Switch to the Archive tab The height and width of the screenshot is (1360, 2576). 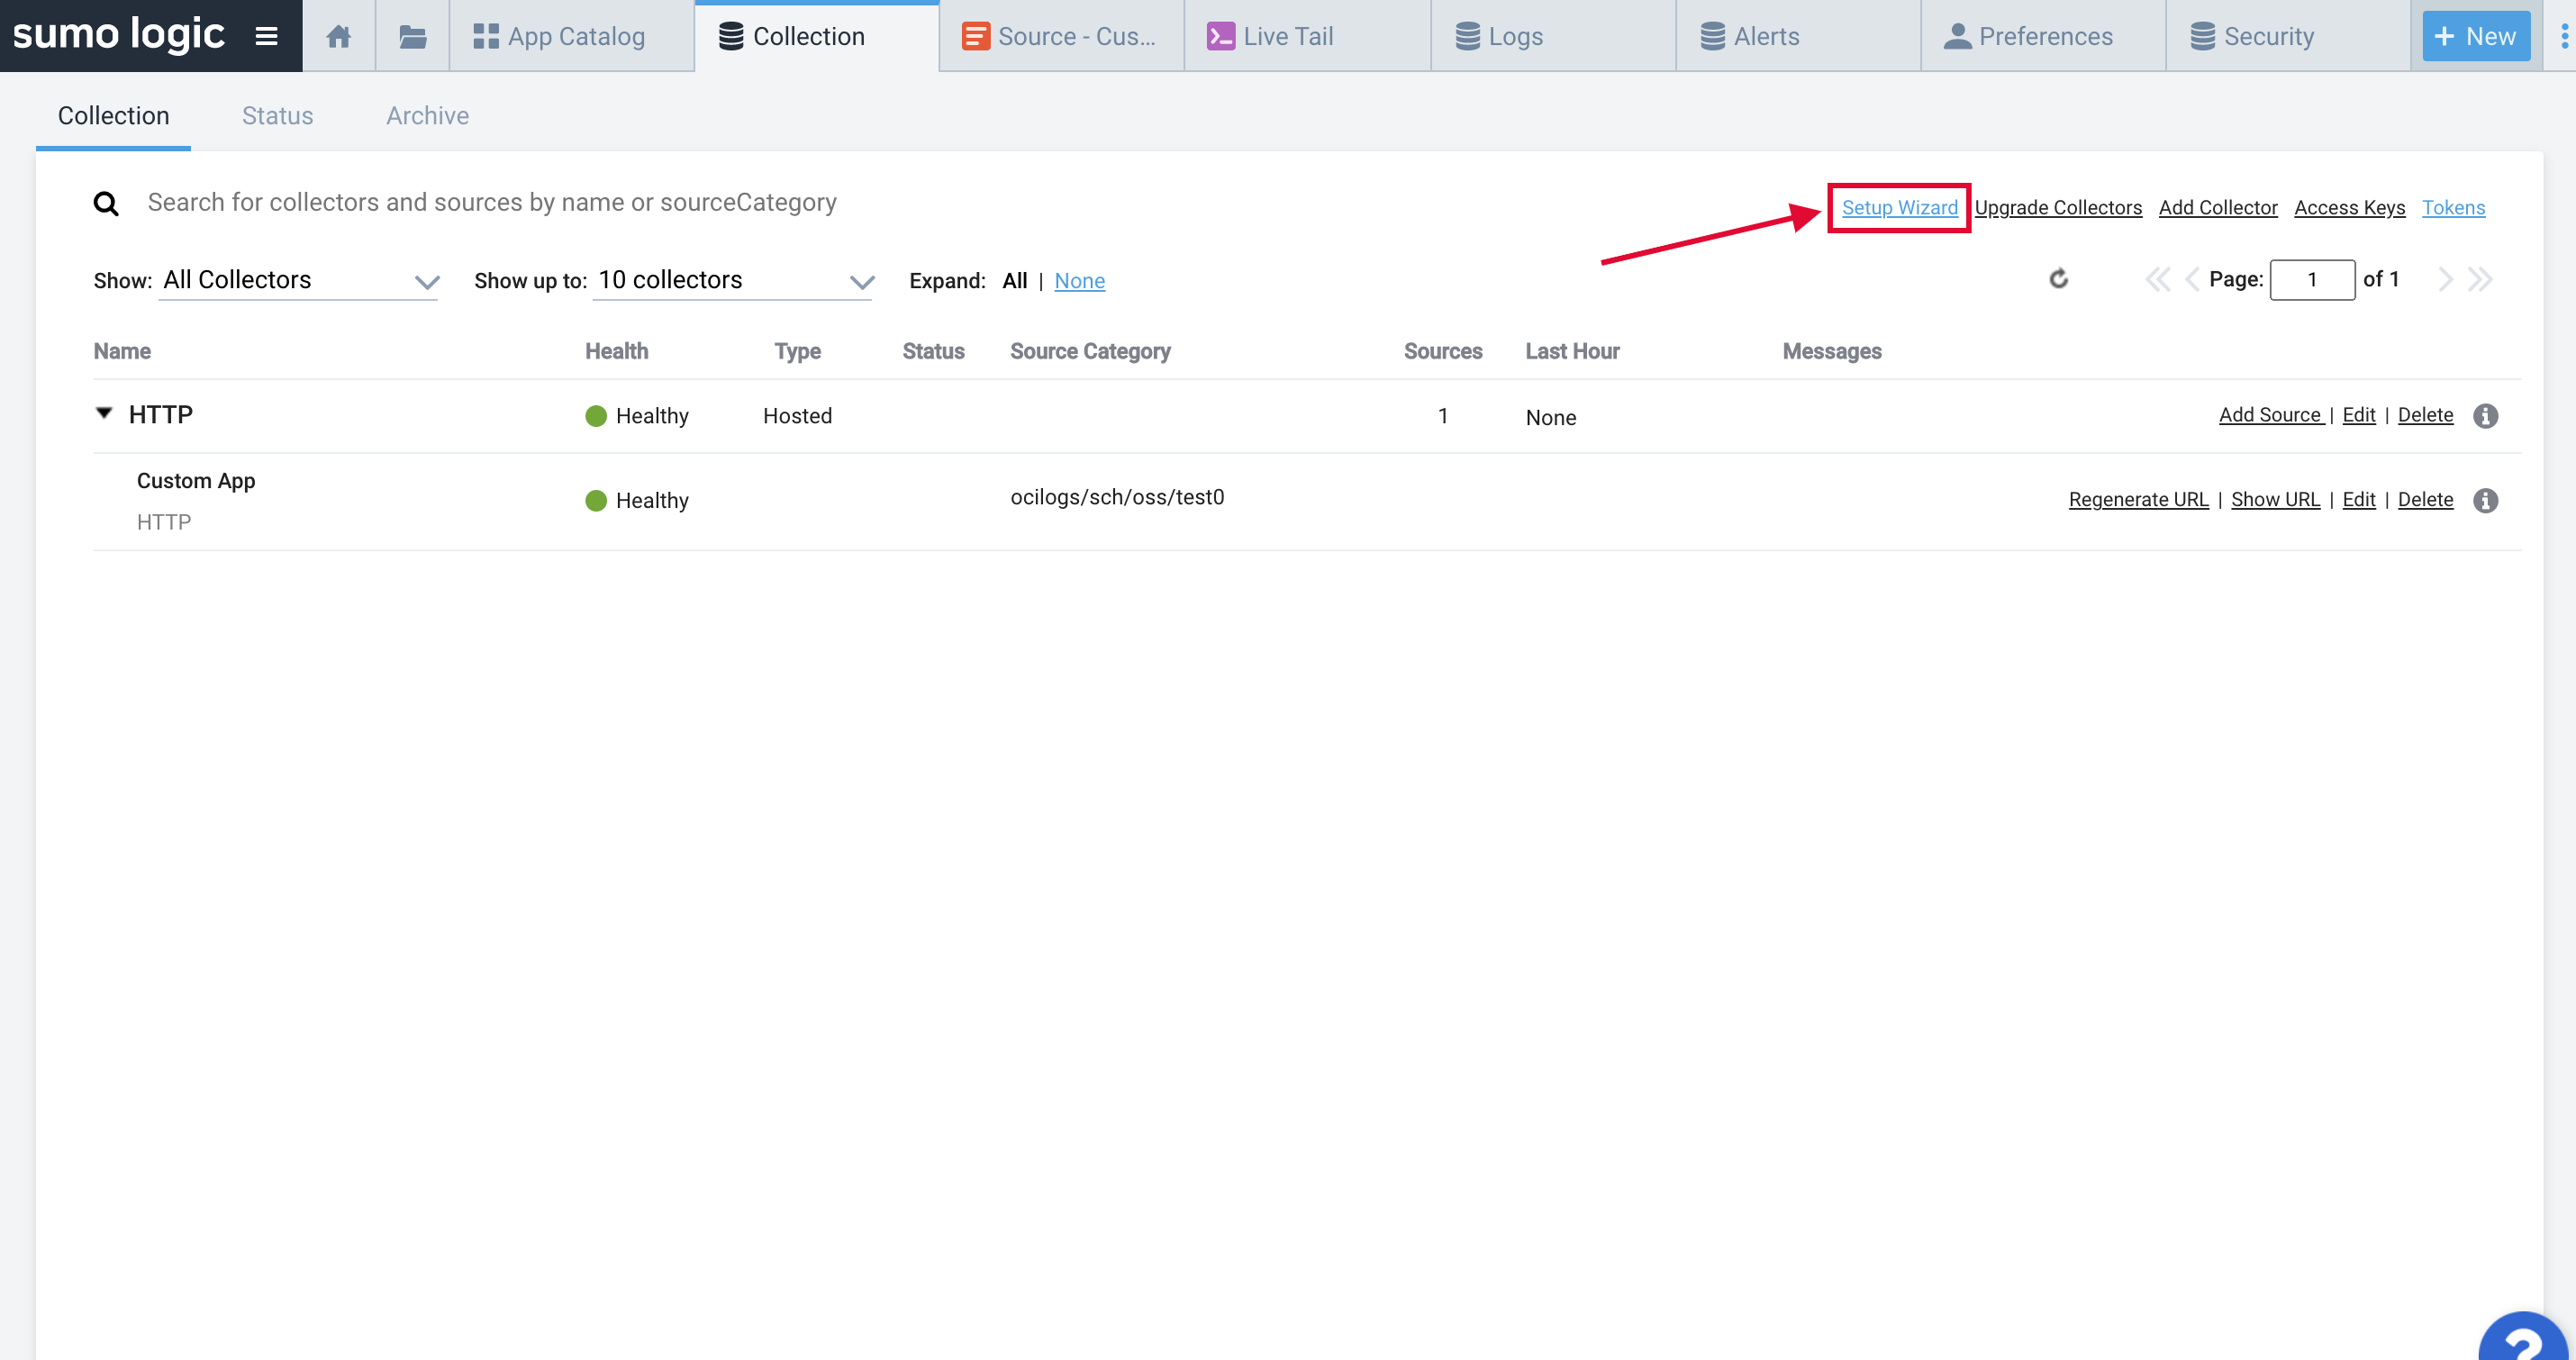[427, 115]
